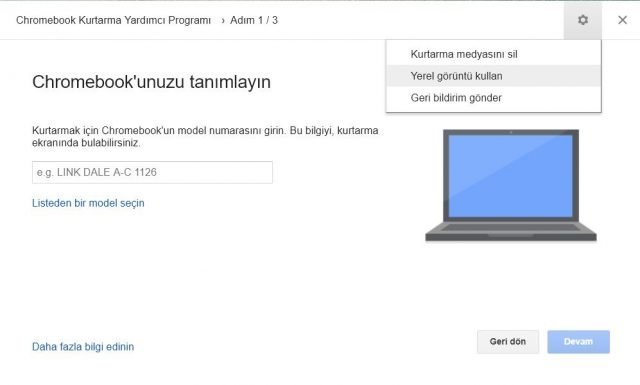Open the settings gear menu
This screenshot has height=385, width=640.
tap(582, 20)
